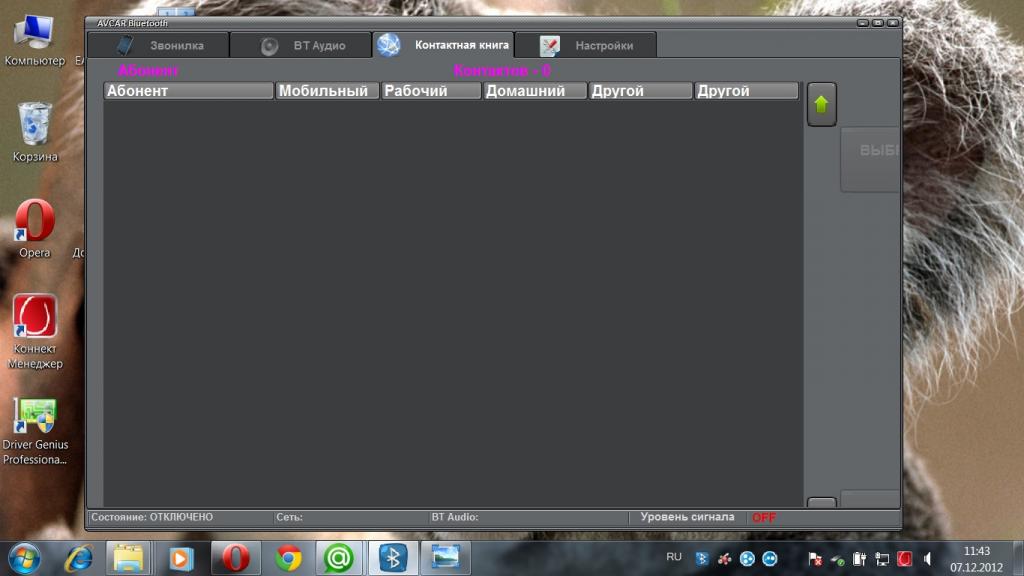Open Google Chrome from the taskbar

point(289,557)
